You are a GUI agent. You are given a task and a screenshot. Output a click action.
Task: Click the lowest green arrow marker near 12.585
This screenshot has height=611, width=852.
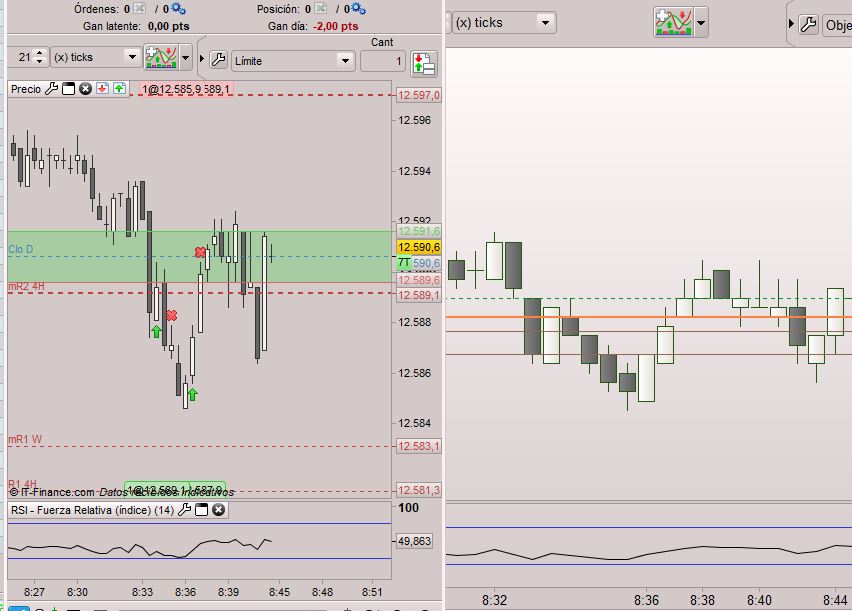coord(192,394)
